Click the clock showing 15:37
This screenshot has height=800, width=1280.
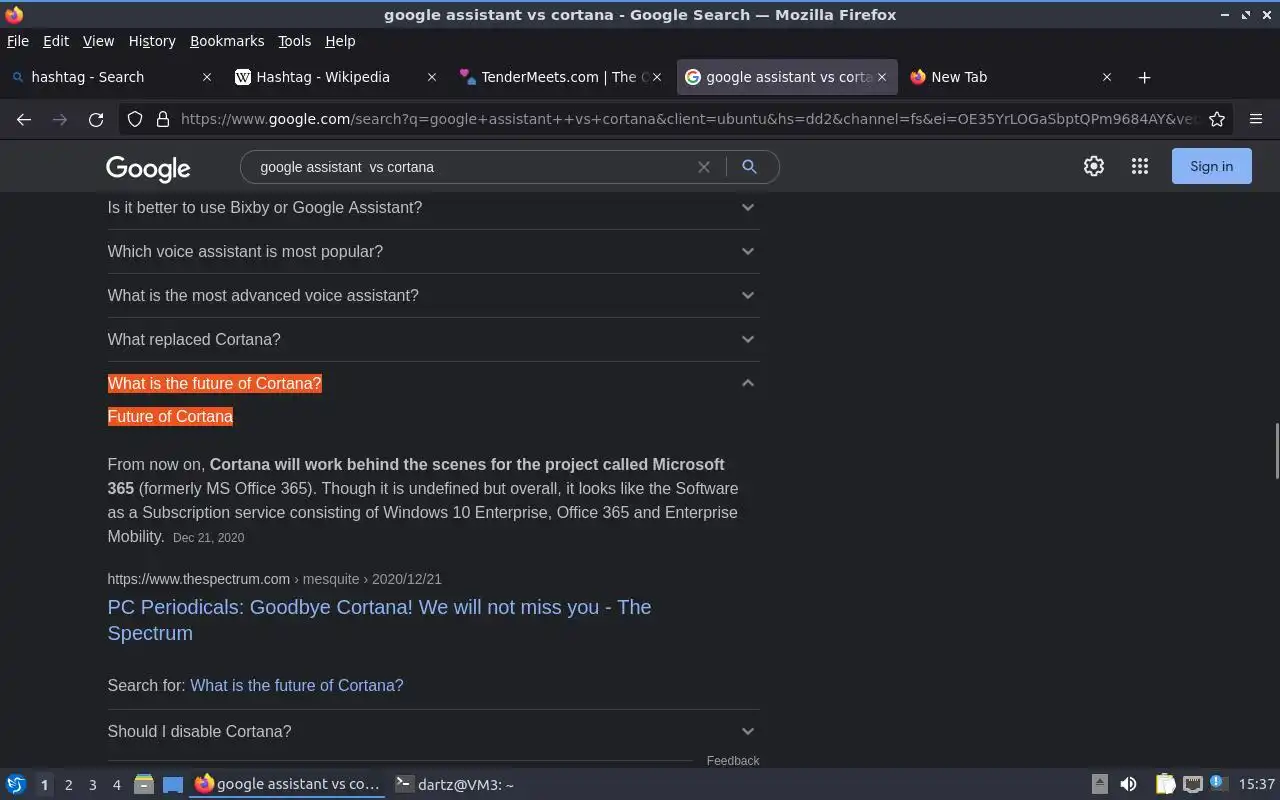tap(1257, 785)
